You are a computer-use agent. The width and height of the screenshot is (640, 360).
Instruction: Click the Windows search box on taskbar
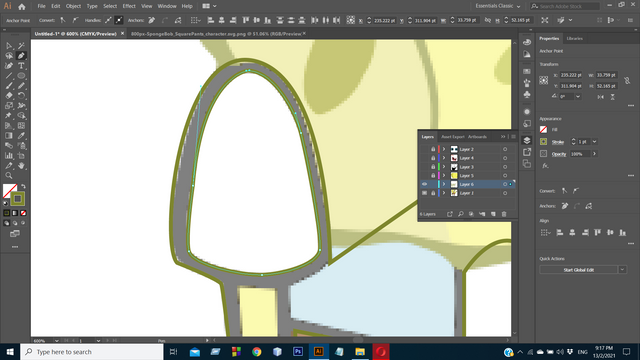(92, 352)
